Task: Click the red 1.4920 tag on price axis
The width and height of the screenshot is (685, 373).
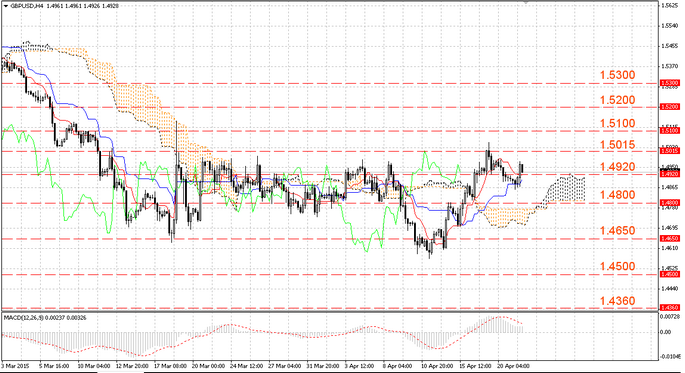Action: click(x=670, y=174)
